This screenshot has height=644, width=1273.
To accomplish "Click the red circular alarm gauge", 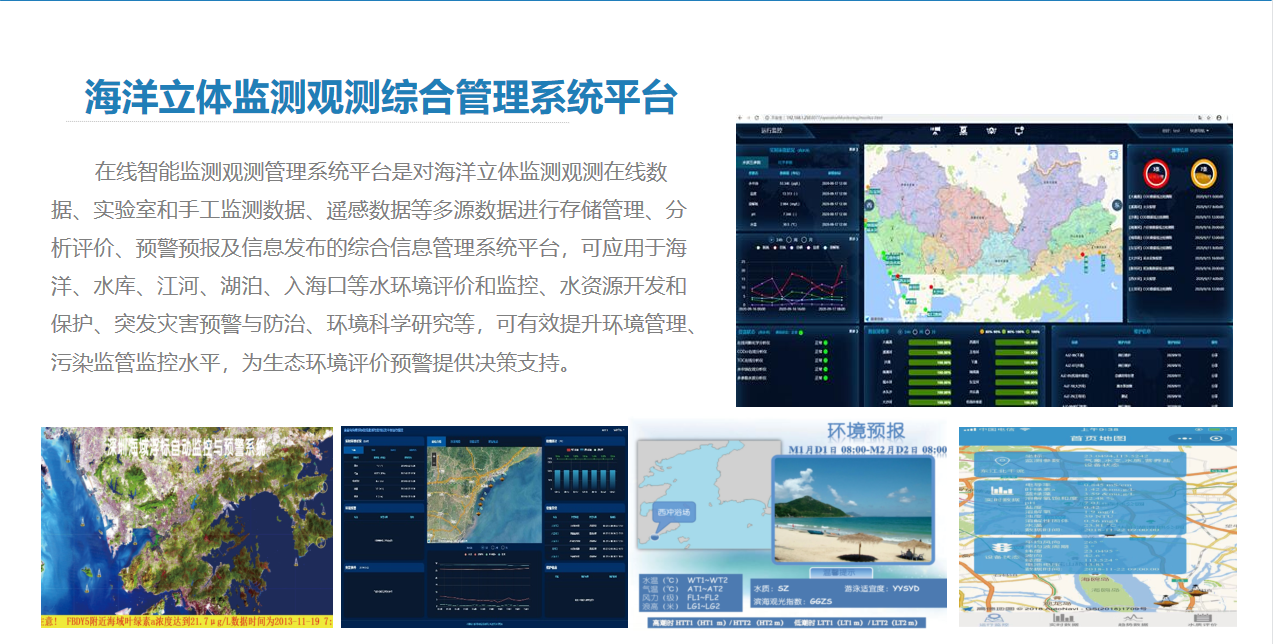I will point(1157,174).
